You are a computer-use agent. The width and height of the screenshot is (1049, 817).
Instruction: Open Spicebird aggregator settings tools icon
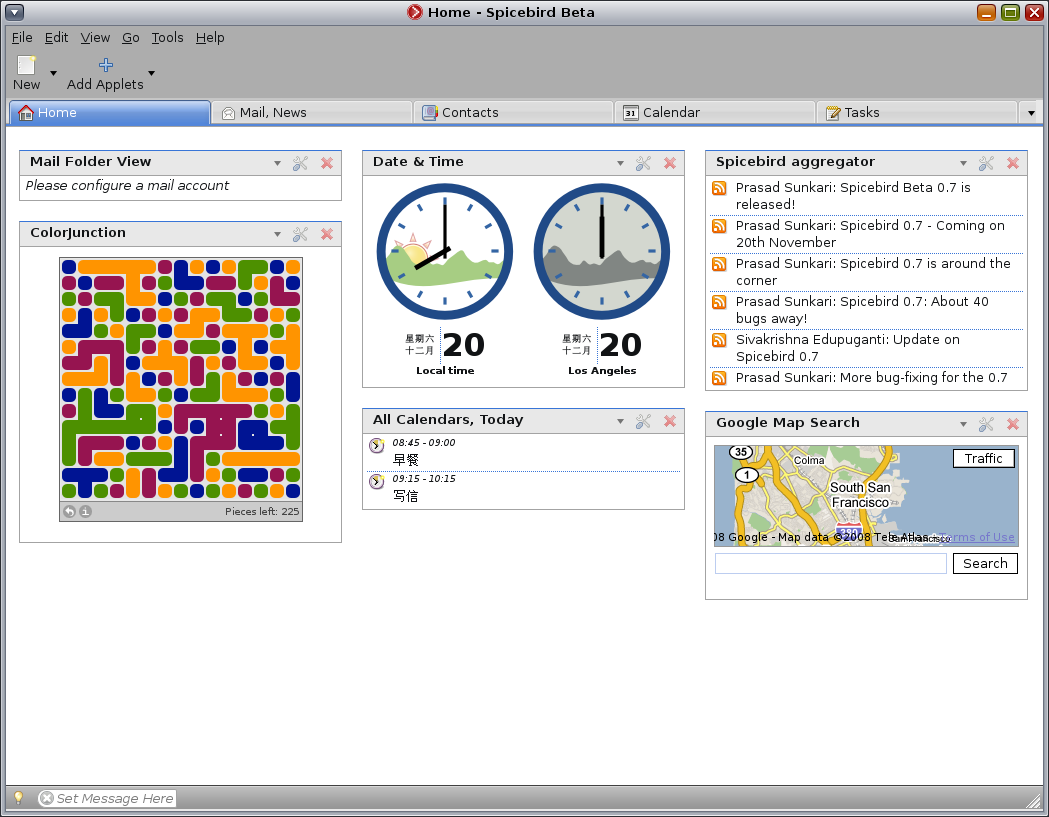click(x=986, y=163)
